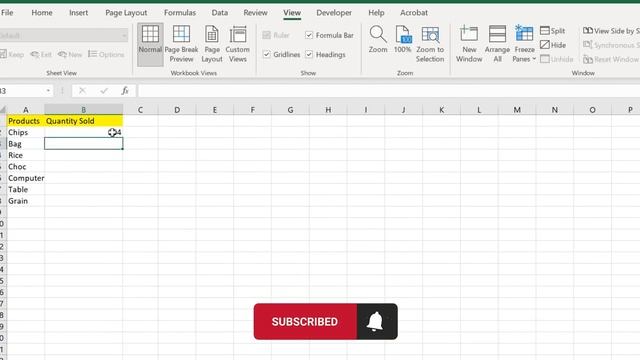Viewport: 640px width, 360px height.
Task: Open the Formulas tab
Action: [180, 13]
